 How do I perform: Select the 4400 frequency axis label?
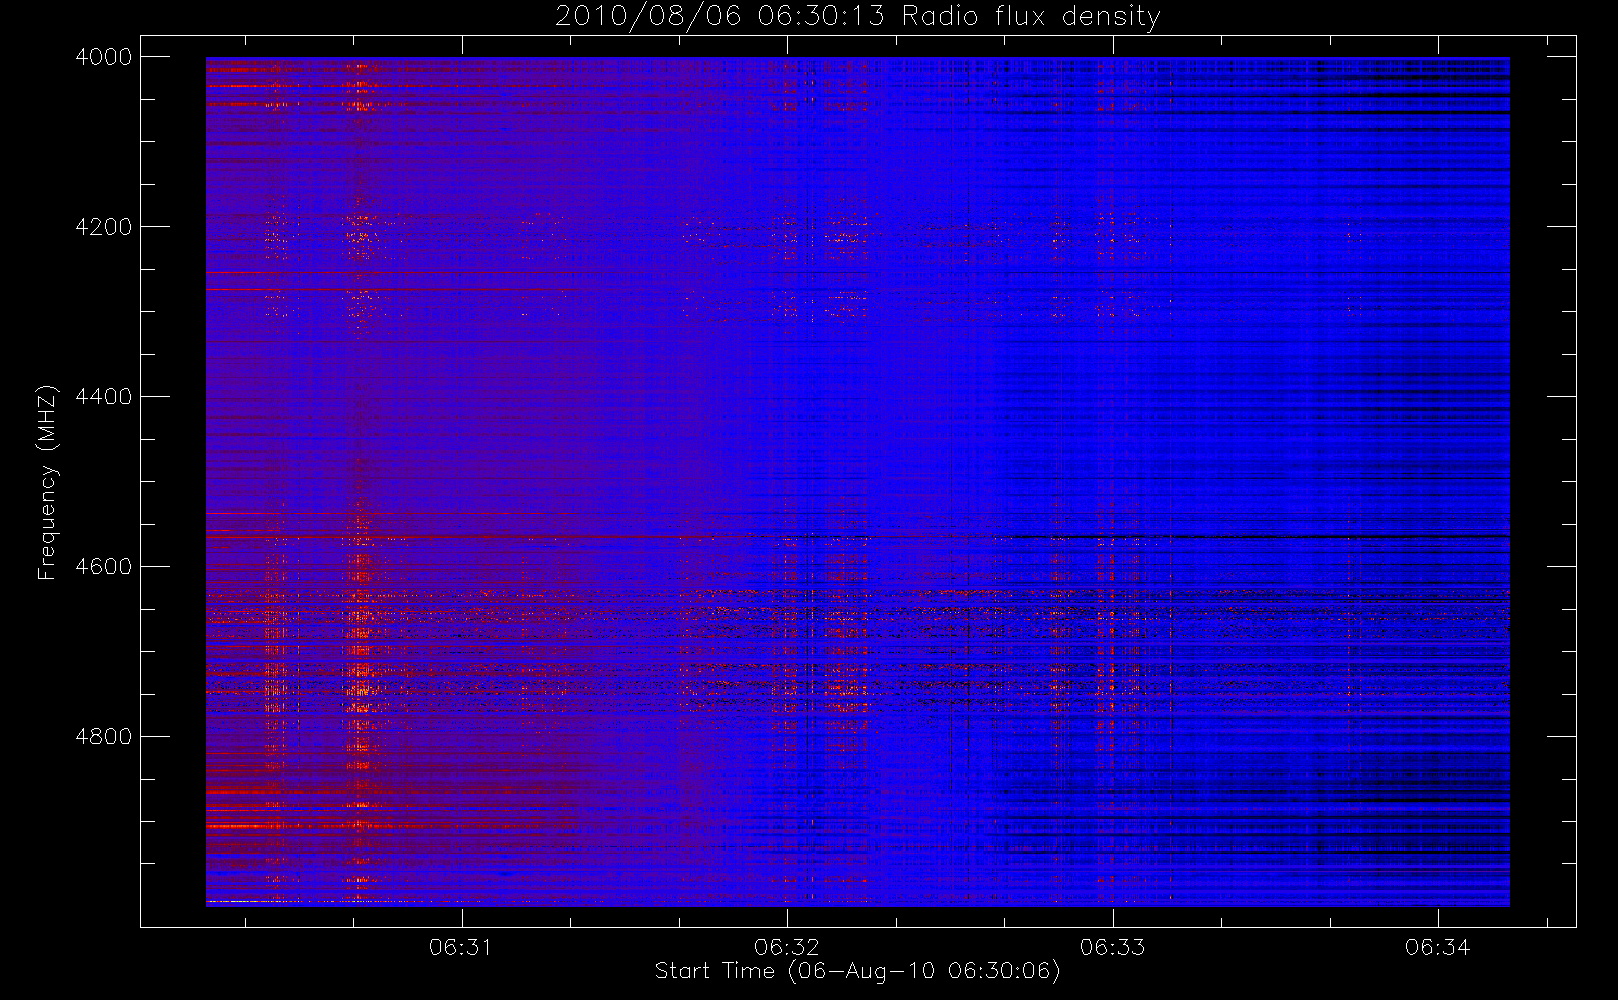[x=104, y=397]
